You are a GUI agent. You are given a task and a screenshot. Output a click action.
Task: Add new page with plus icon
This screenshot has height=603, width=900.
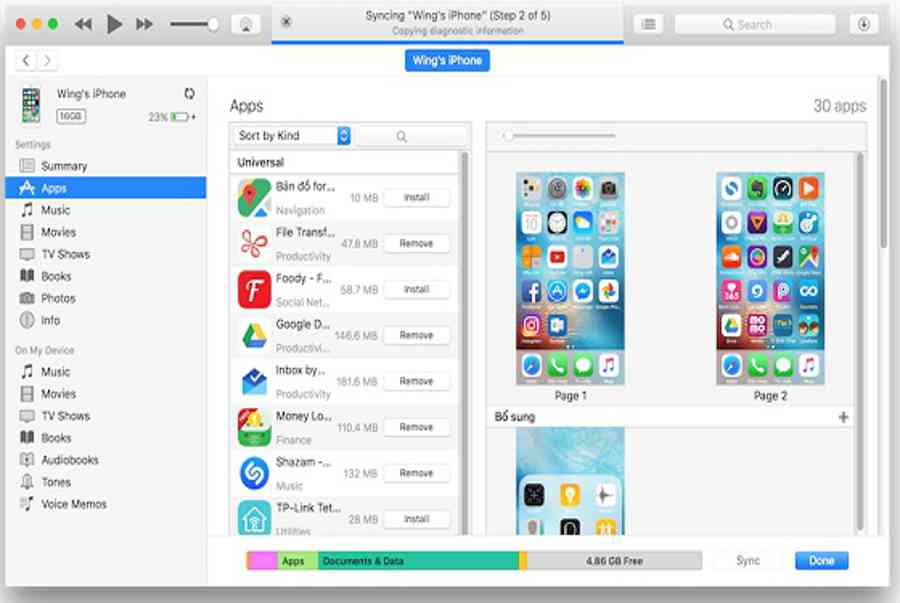click(x=843, y=417)
